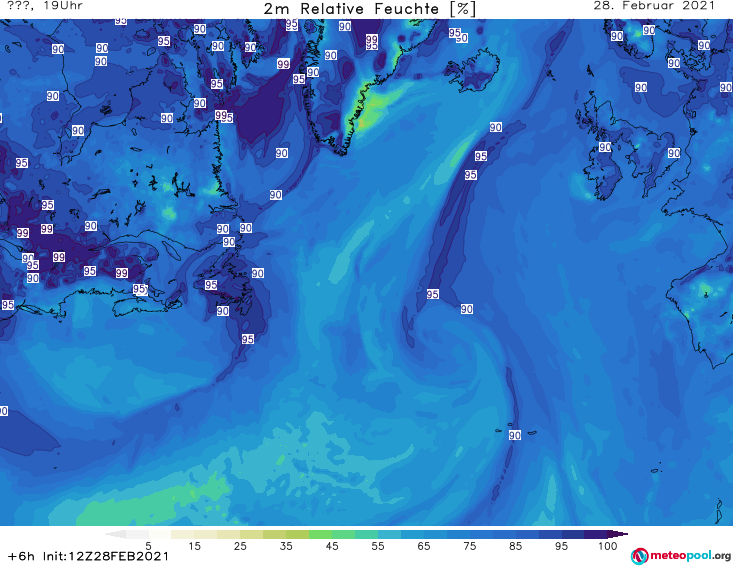Click legend value 45
733x566 pixels.
tap(332, 546)
